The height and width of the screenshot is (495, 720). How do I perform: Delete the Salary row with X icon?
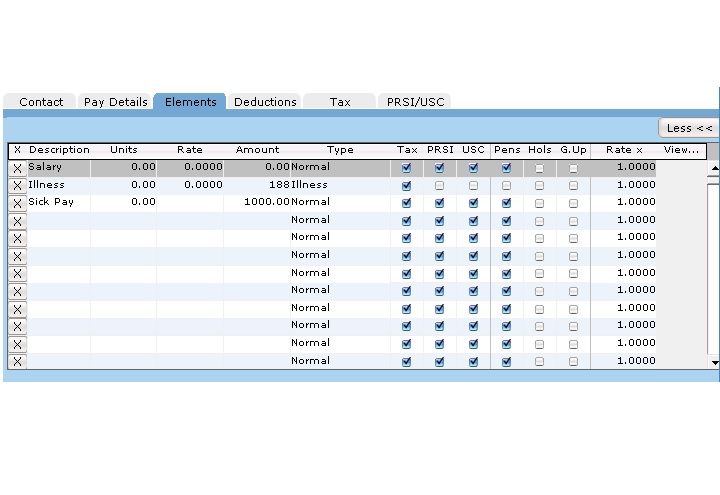click(17, 168)
